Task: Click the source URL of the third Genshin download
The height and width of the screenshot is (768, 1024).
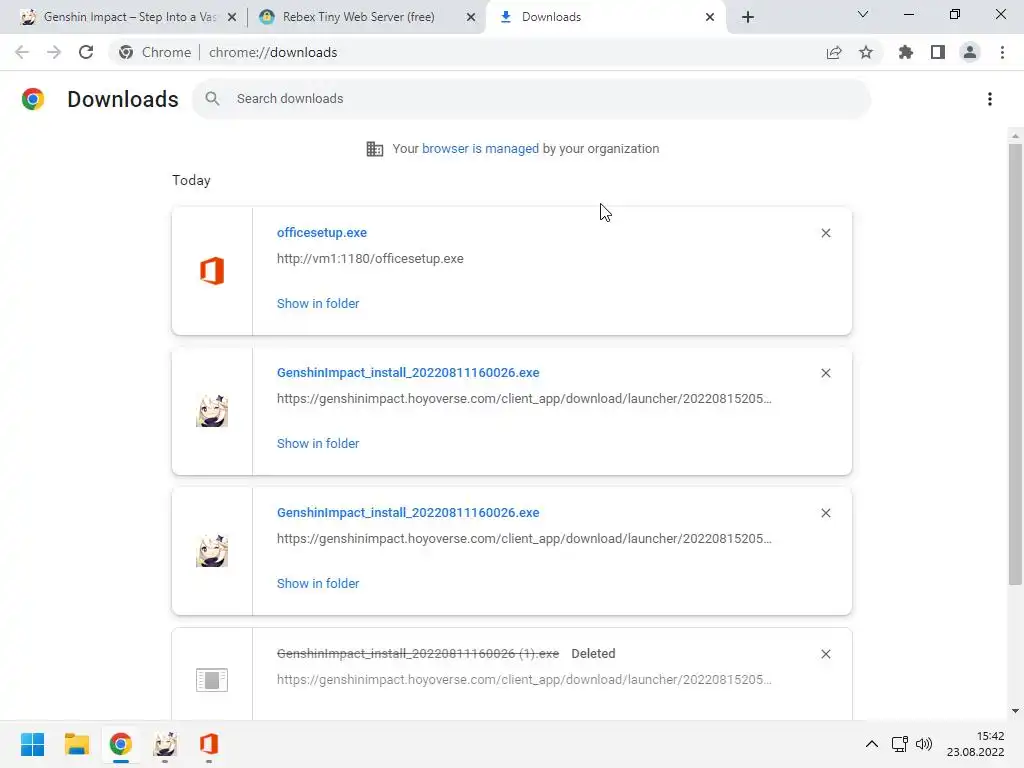Action: click(524, 539)
